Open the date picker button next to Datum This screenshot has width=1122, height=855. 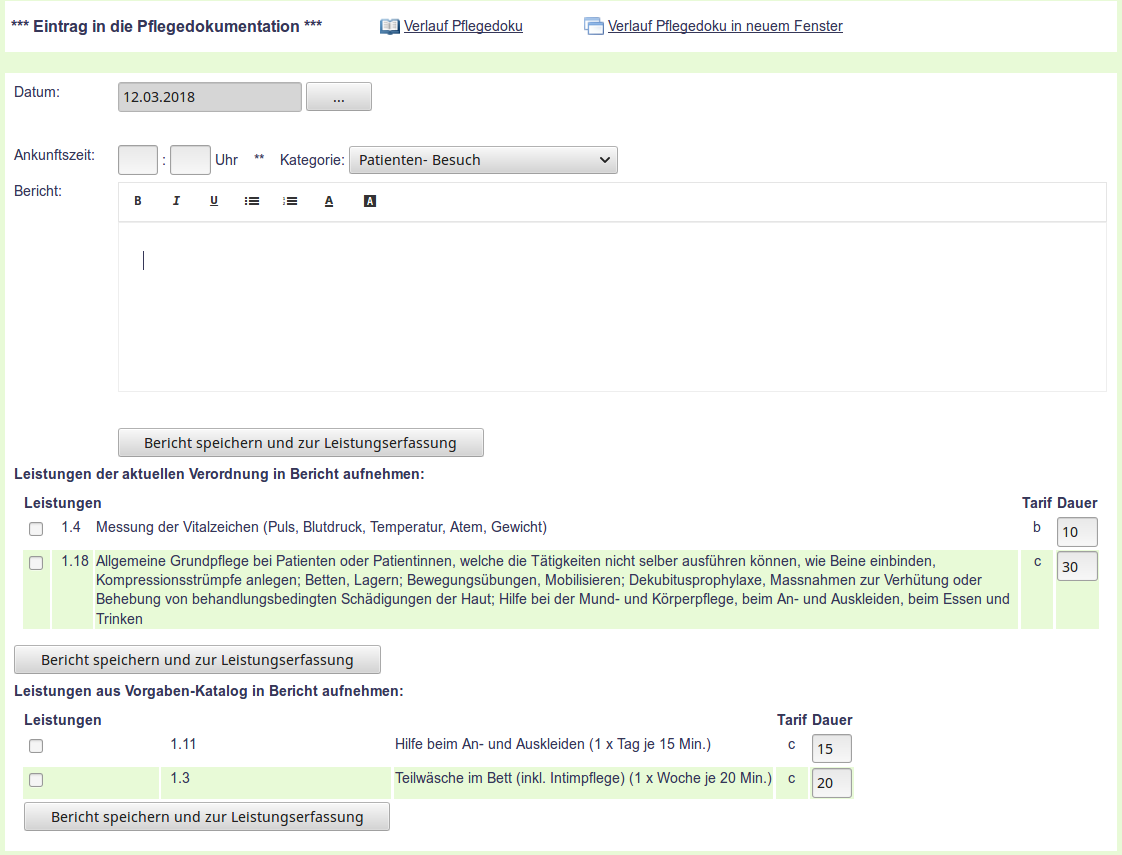338,97
